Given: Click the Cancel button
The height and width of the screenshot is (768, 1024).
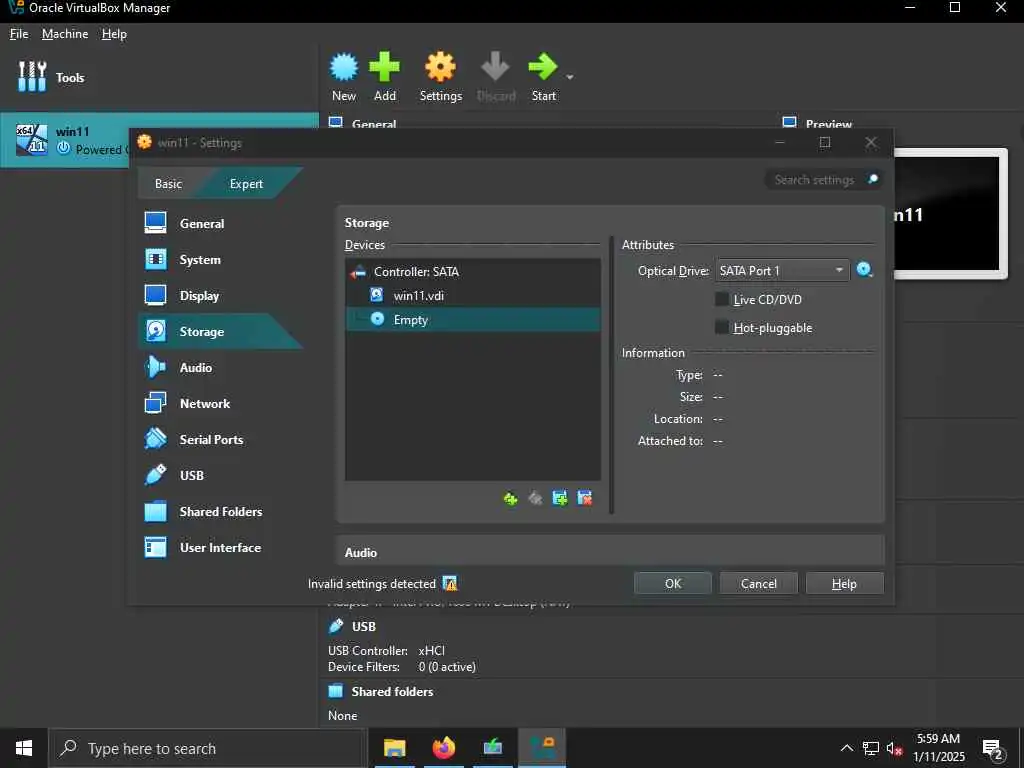Looking at the screenshot, I should (x=758, y=583).
